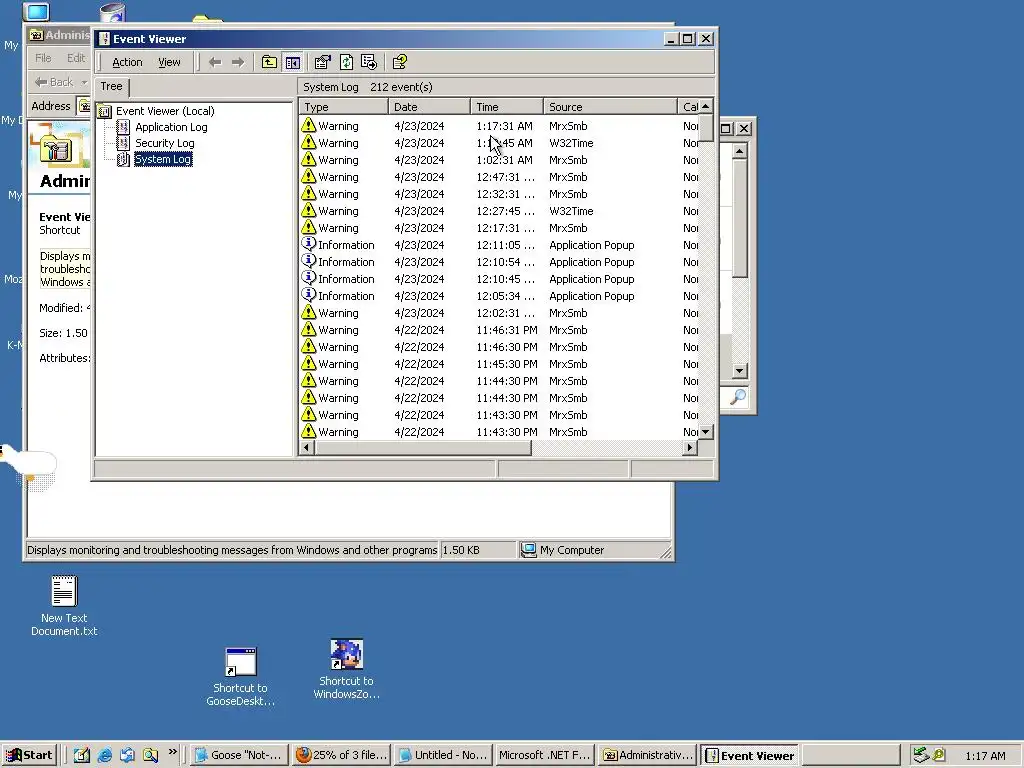Expand the quick launch overflow chevron

point(172,753)
